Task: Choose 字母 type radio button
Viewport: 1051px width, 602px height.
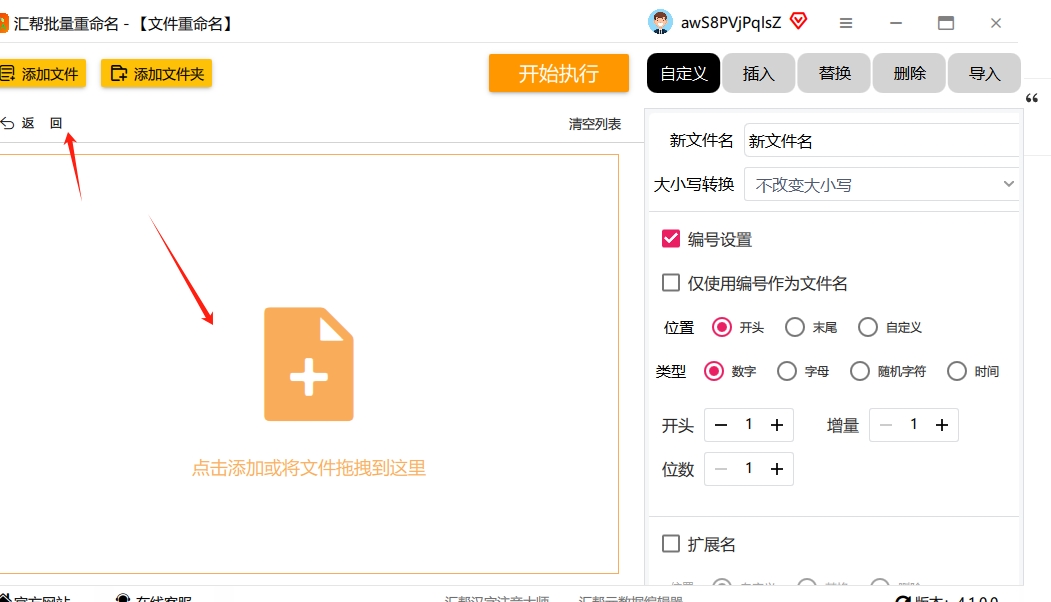Action: 786,371
